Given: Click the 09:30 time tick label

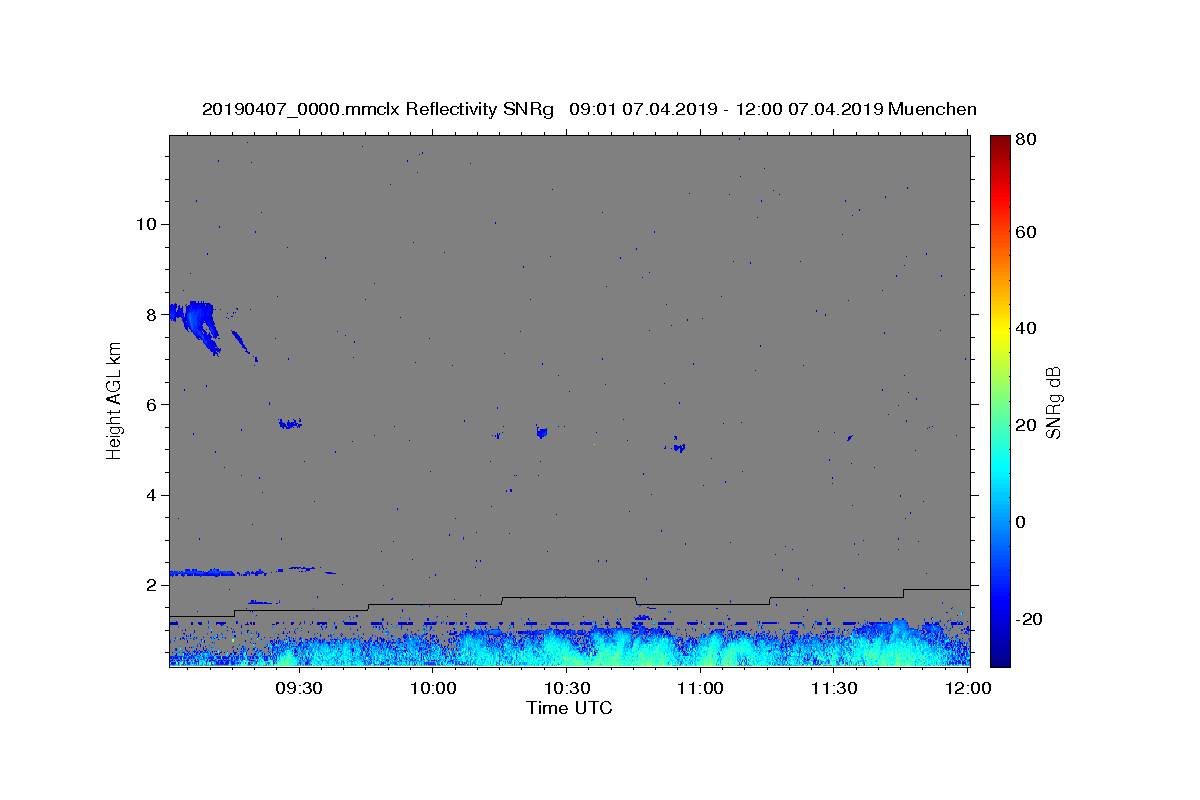Looking at the screenshot, I should (x=299, y=688).
